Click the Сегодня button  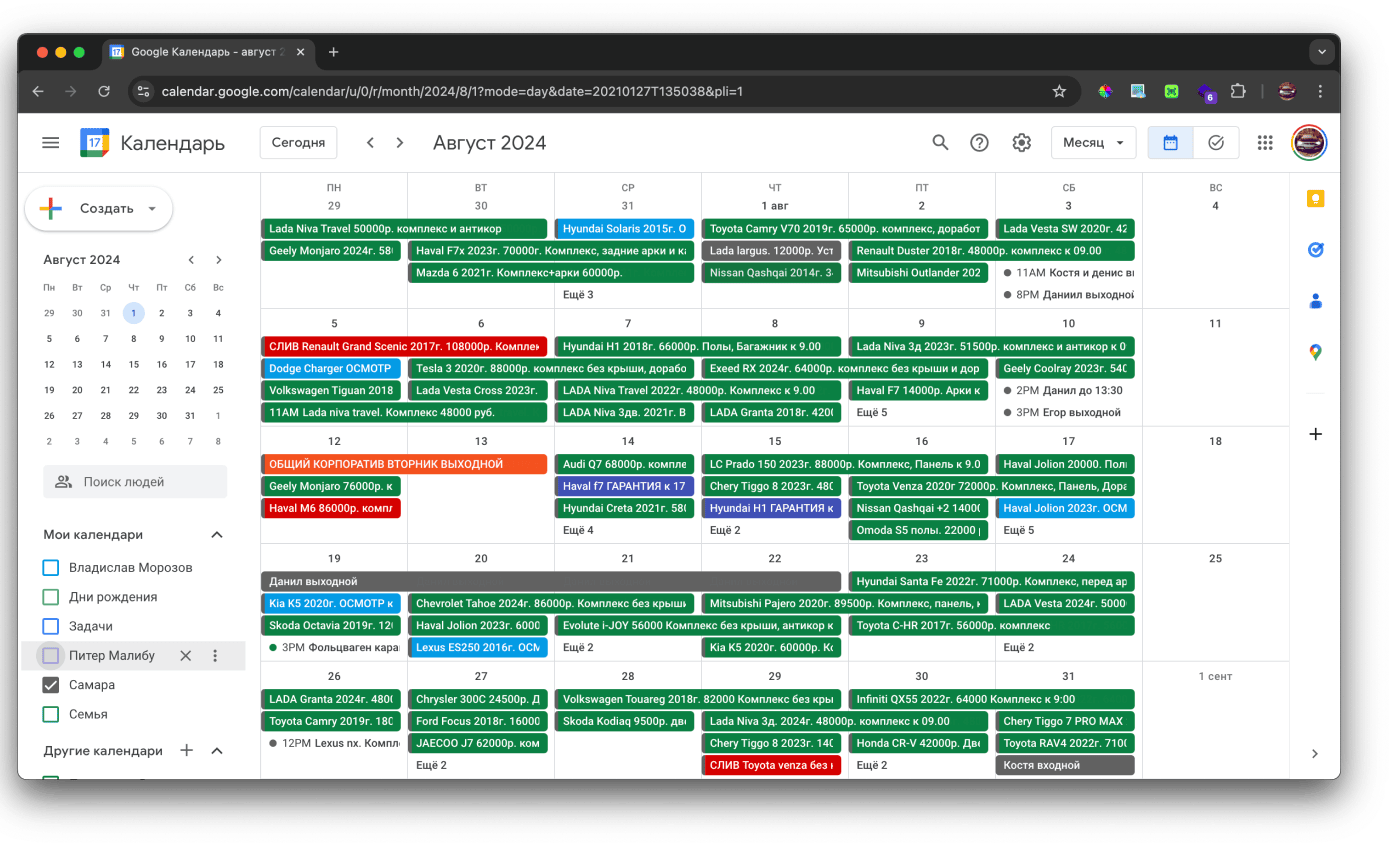click(x=298, y=143)
